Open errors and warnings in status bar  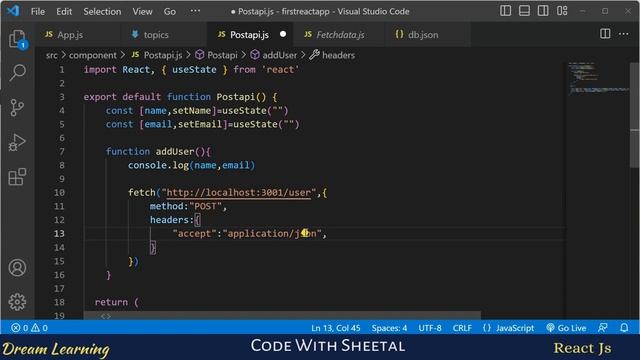pos(29,328)
